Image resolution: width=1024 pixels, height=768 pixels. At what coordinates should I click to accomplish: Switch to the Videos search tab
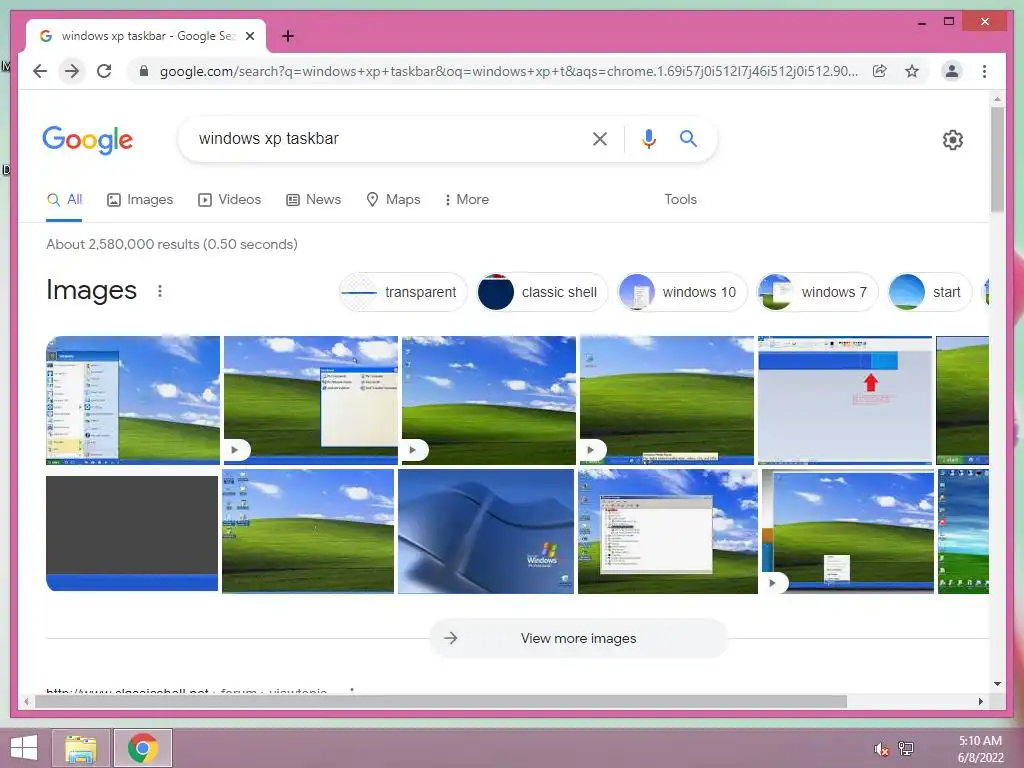click(229, 200)
